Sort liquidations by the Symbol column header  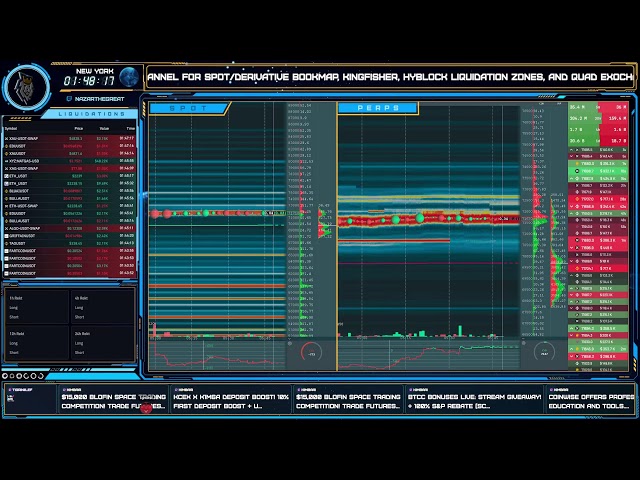point(12,128)
